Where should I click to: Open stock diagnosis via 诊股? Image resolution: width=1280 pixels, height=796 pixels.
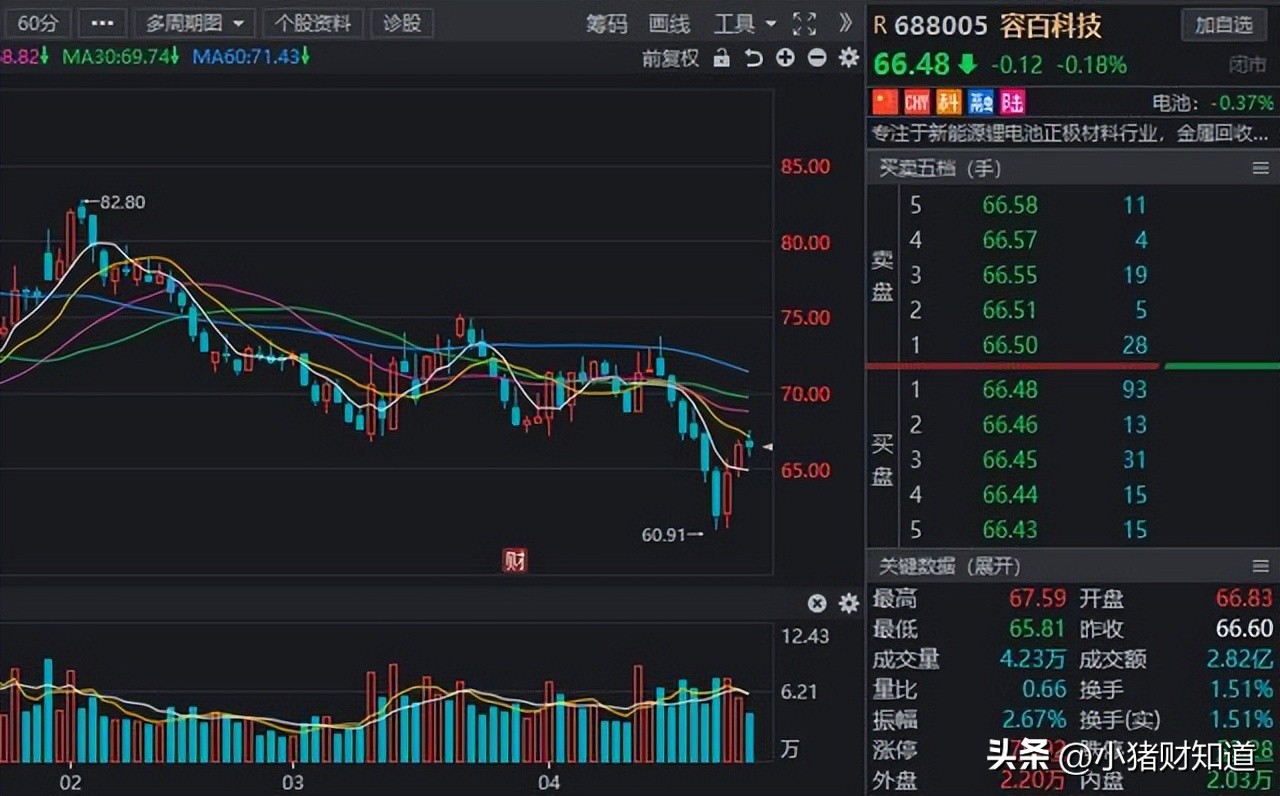pos(401,22)
